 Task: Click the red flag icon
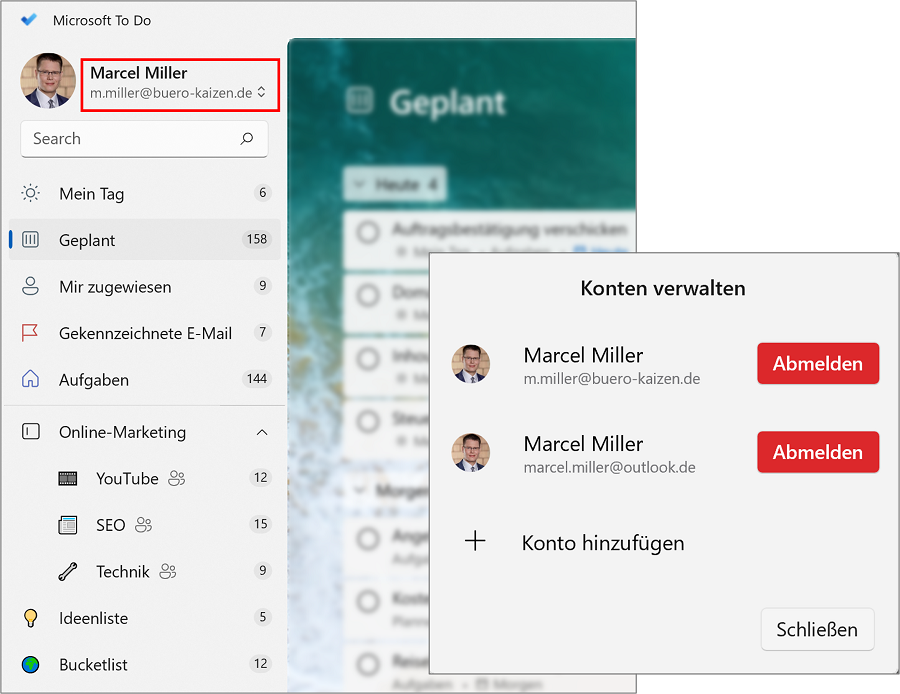pos(30,332)
